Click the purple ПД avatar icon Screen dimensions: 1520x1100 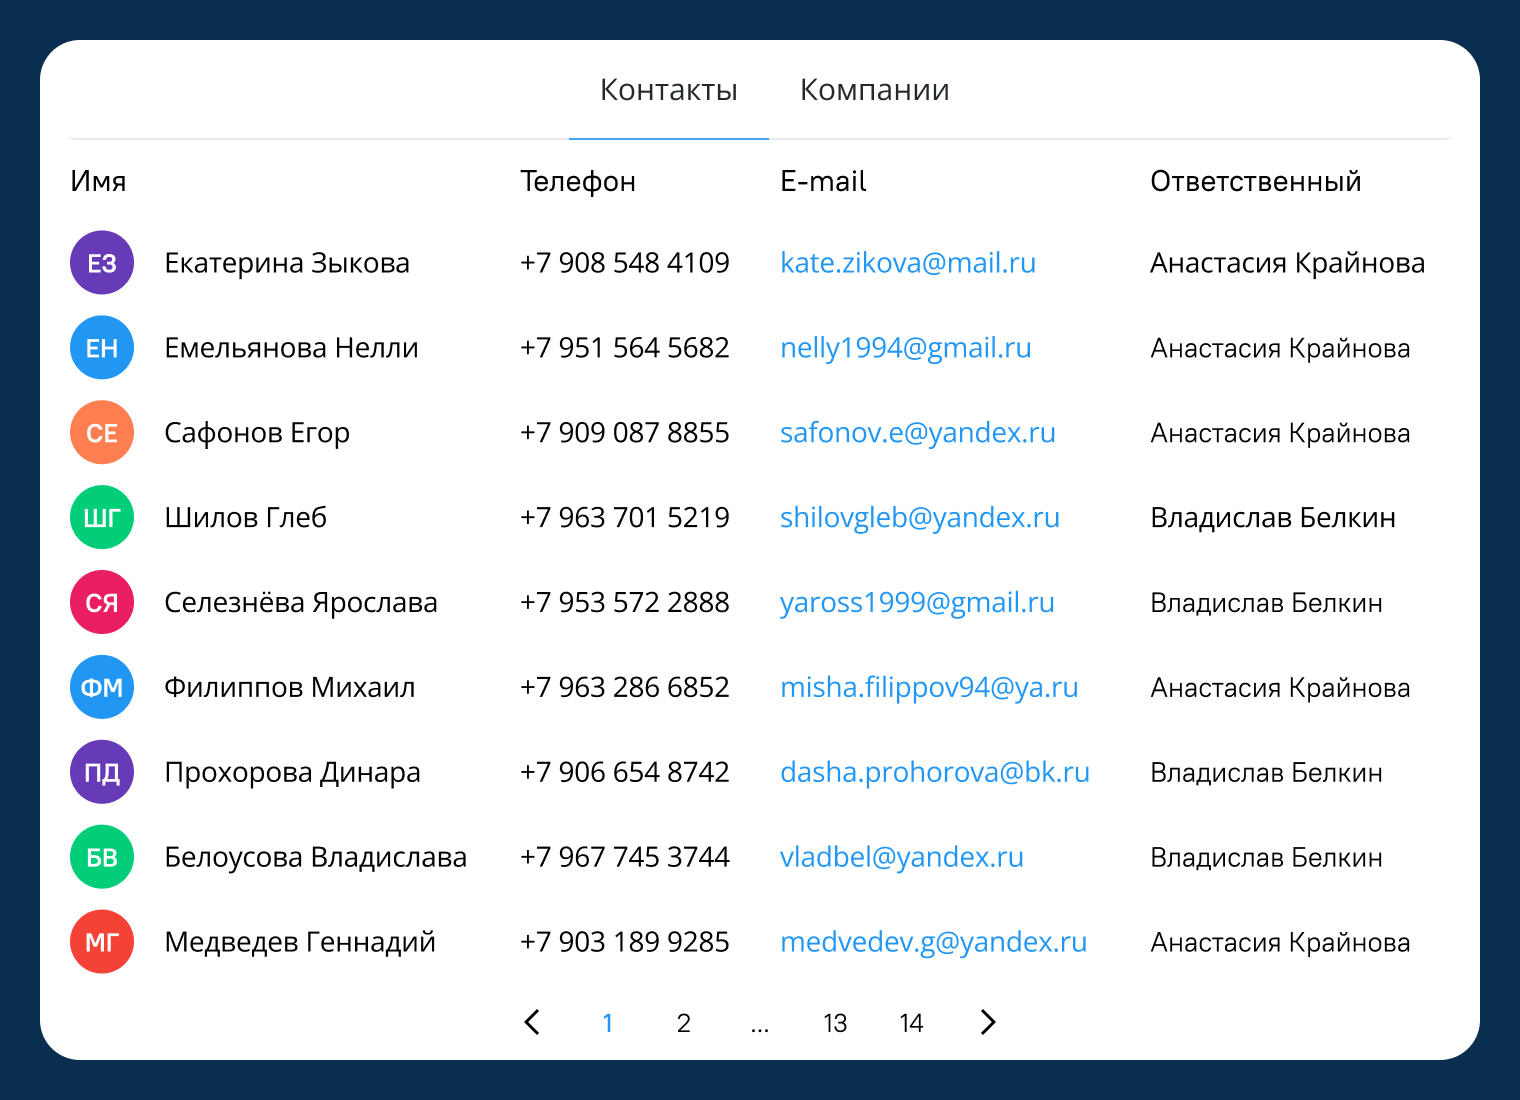[102, 773]
